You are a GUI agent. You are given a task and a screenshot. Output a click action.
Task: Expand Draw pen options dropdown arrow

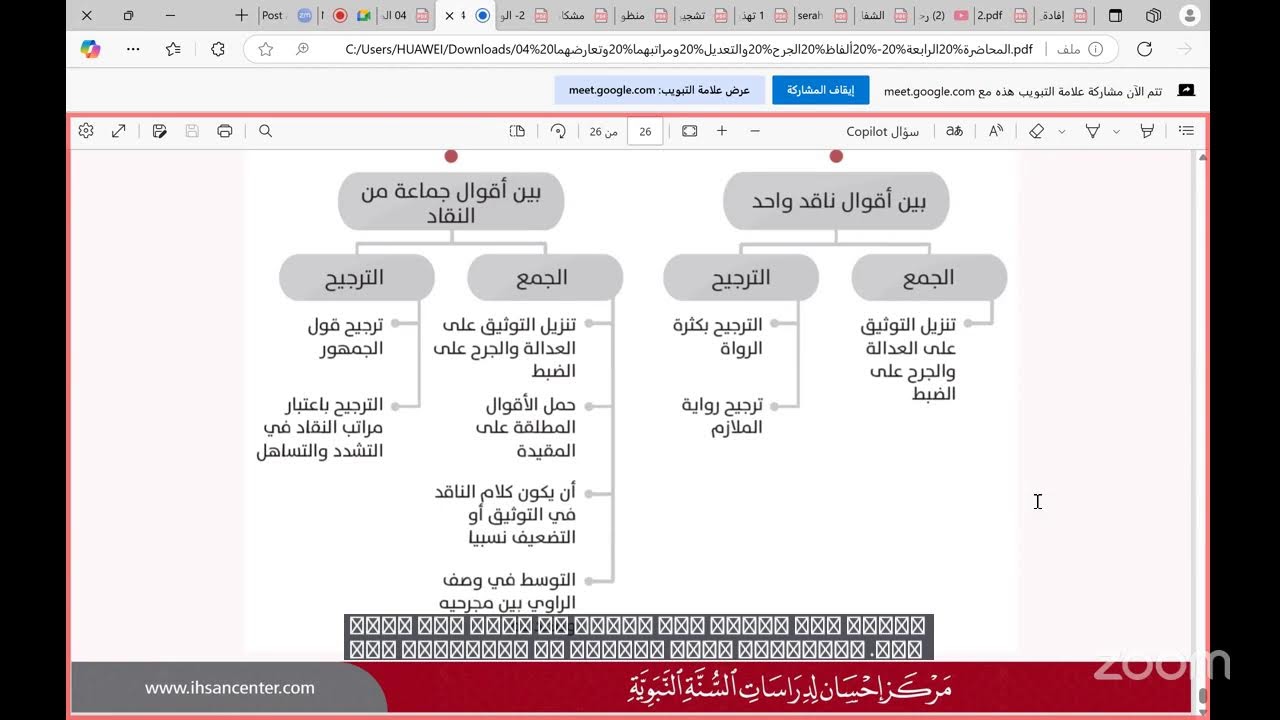[x=1117, y=131]
